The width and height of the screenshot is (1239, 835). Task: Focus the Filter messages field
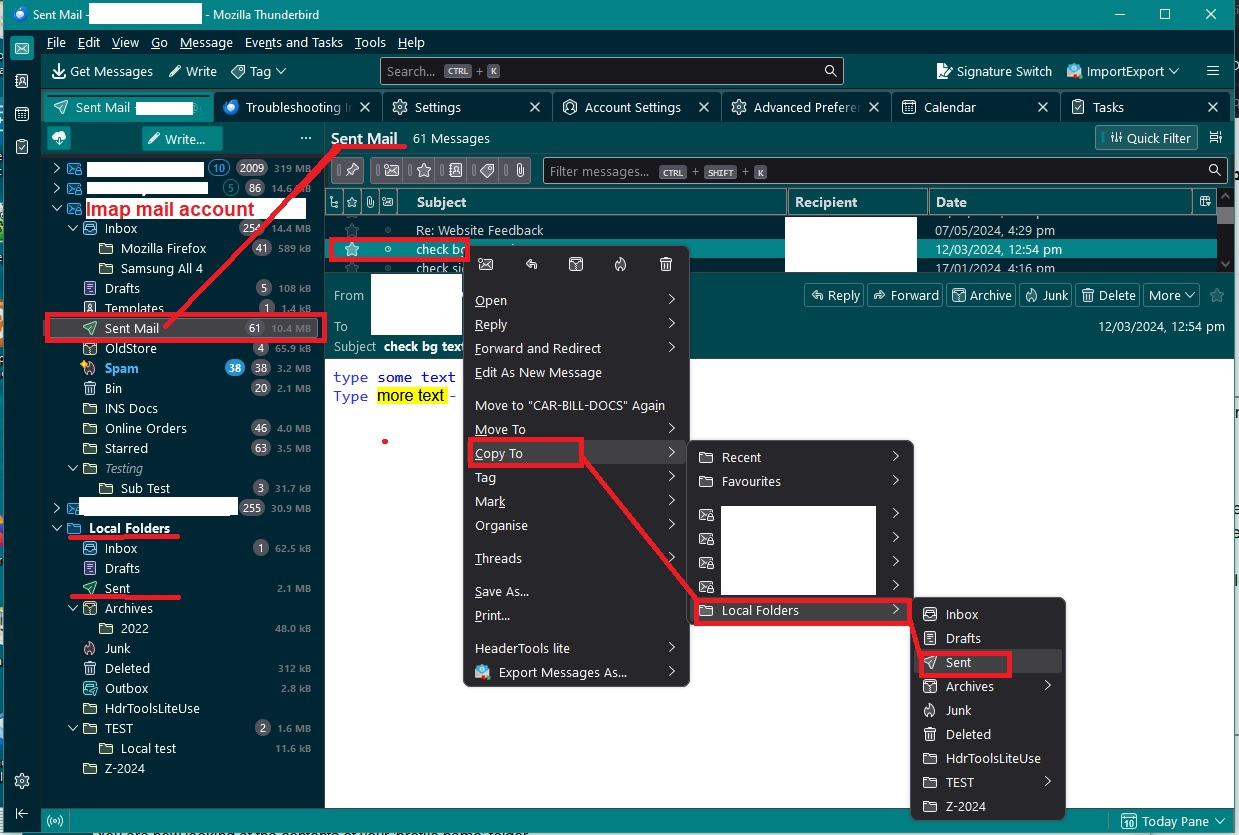(x=884, y=171)
